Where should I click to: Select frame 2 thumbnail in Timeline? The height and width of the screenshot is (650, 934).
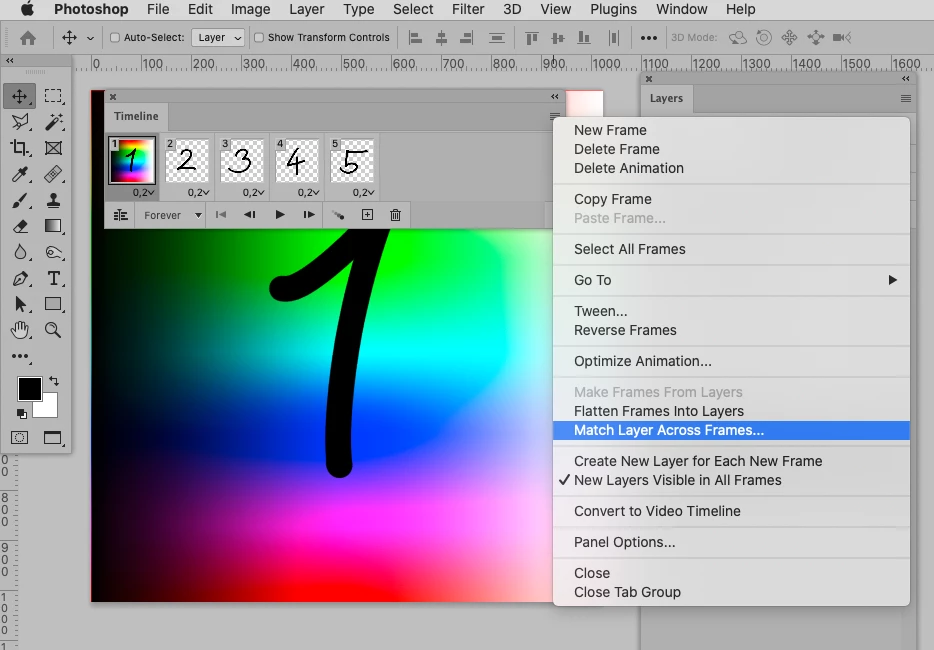coord(187,161)
